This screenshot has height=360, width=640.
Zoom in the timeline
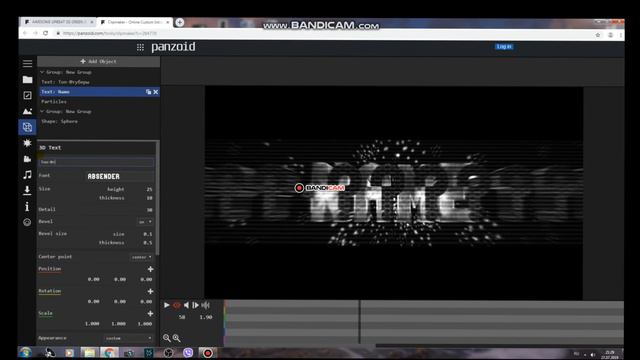click(x=176, y=338)
